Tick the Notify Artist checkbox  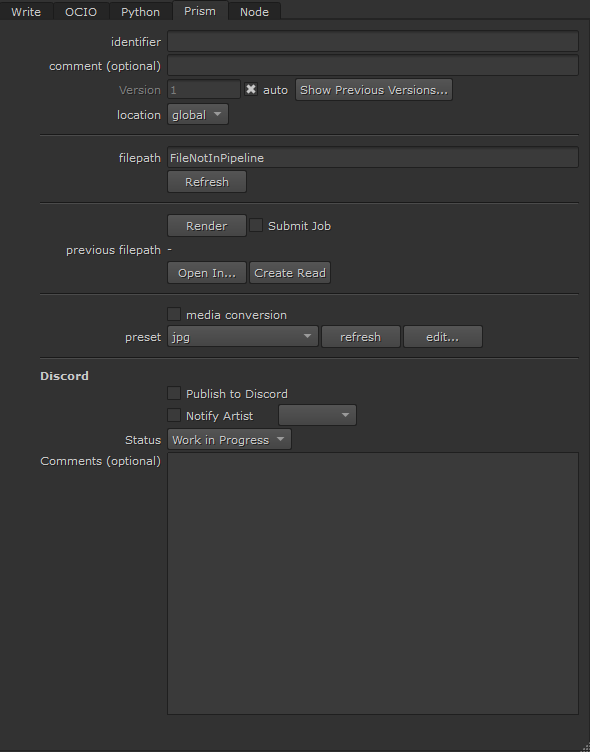[174, 415]
